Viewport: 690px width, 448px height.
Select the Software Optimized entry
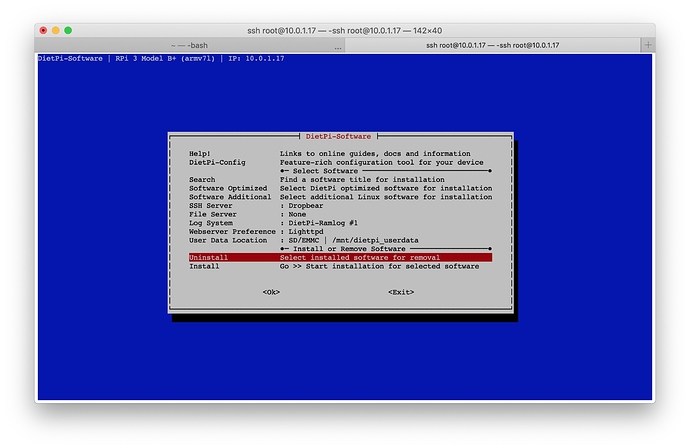(x=341, y=188)
